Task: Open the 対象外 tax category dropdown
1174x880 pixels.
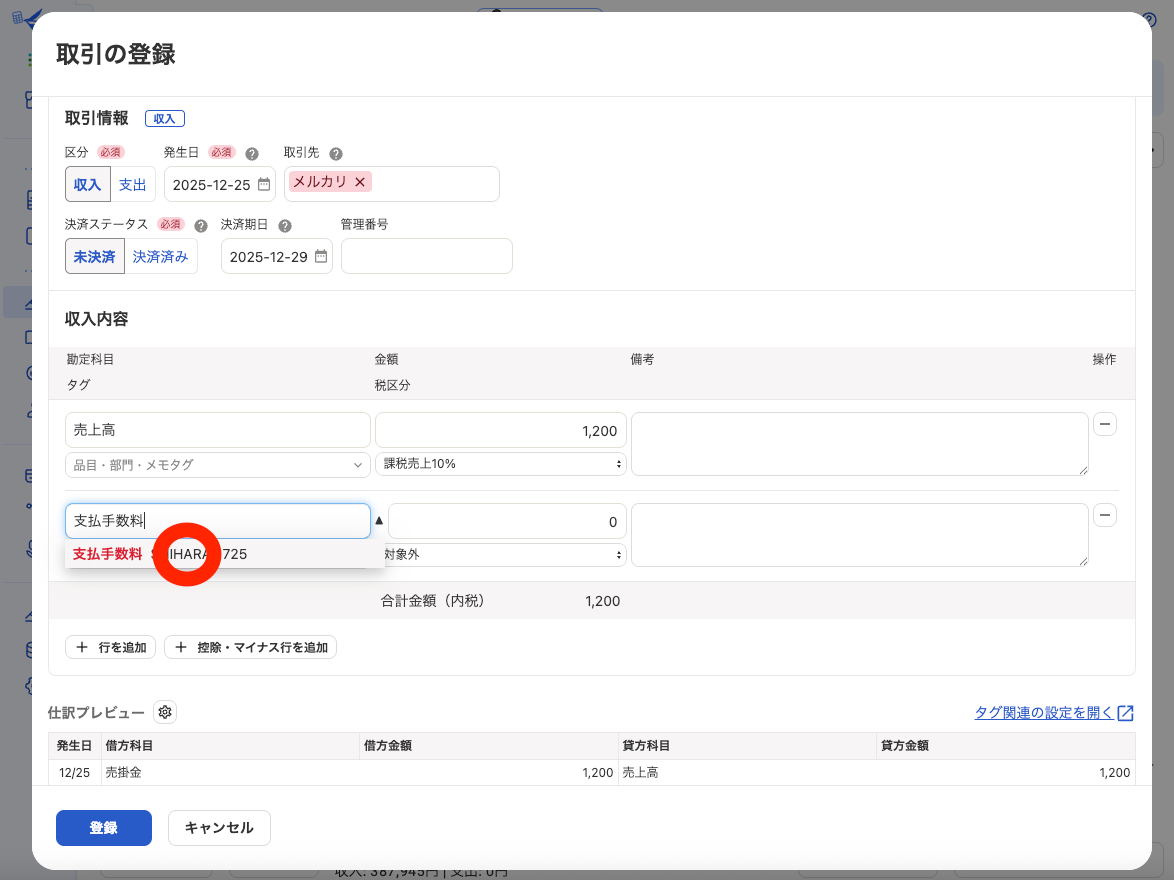Action: (x=505, y=554)
